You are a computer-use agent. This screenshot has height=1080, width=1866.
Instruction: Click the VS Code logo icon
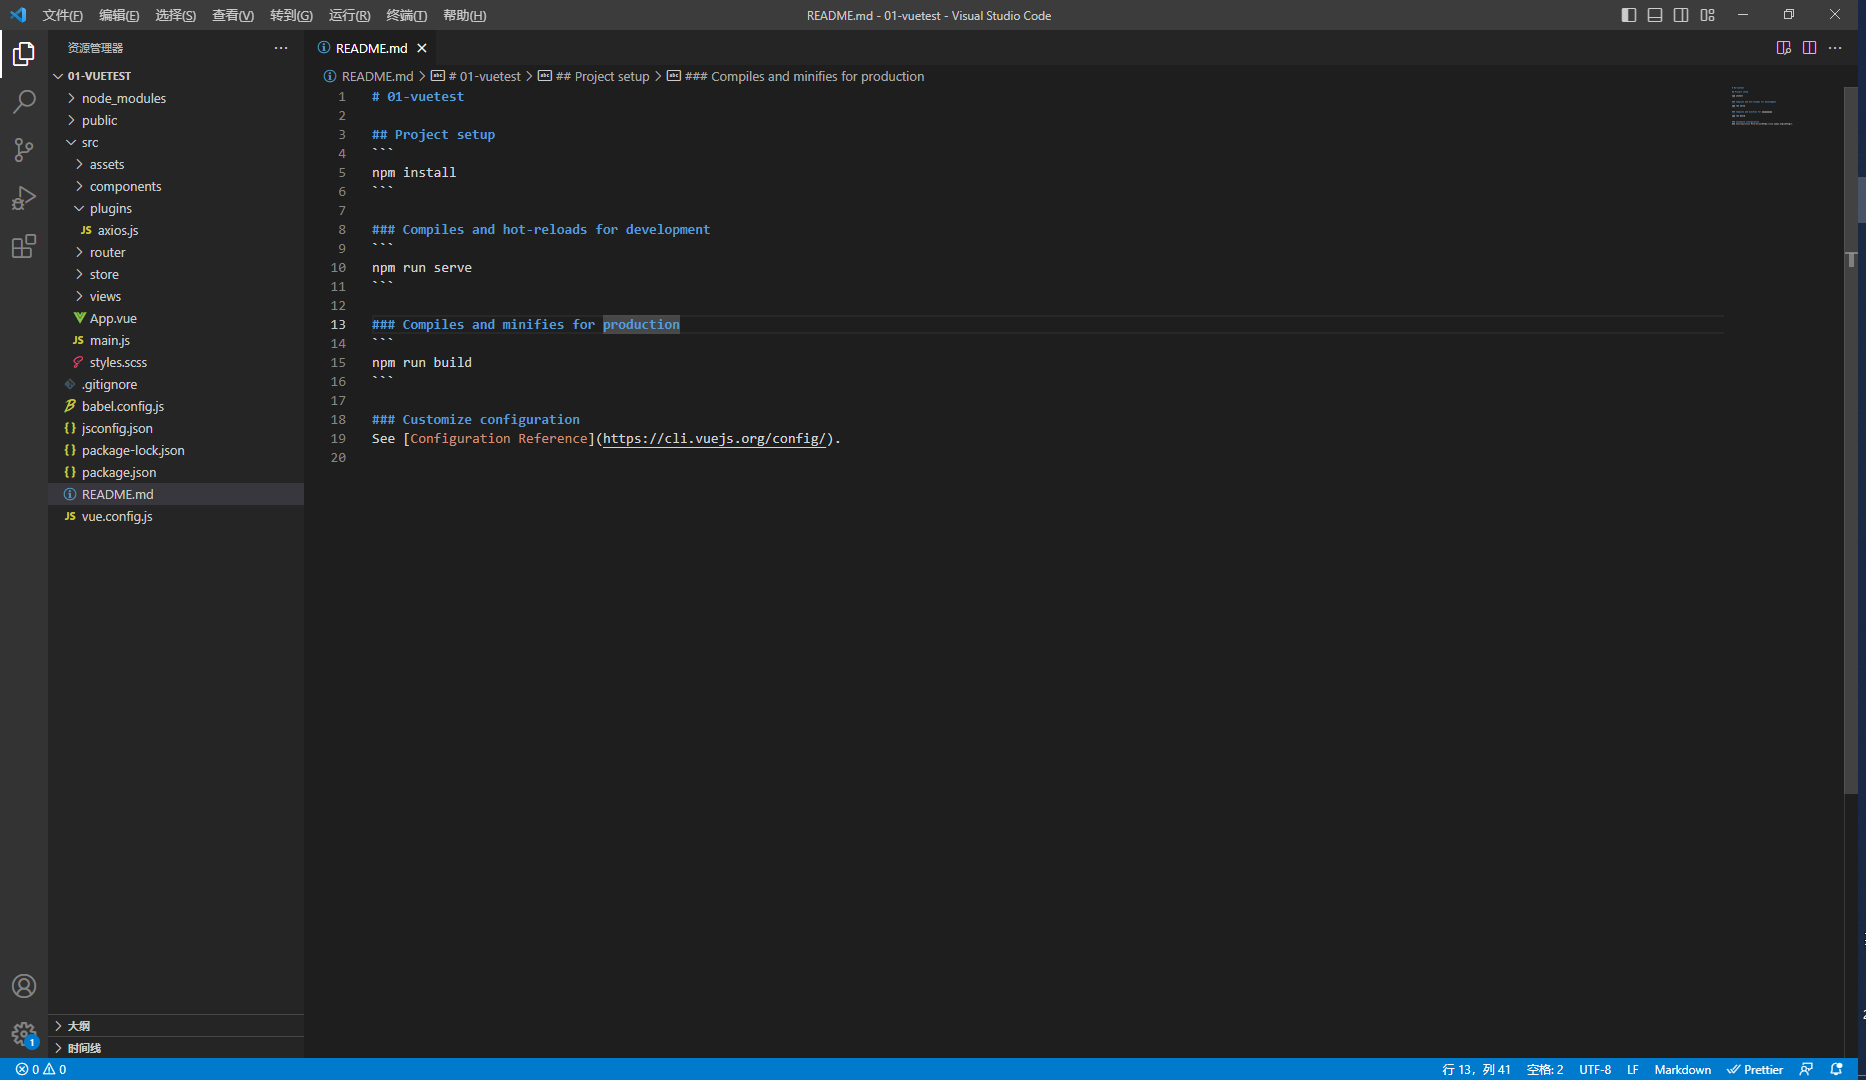point(18,15)
